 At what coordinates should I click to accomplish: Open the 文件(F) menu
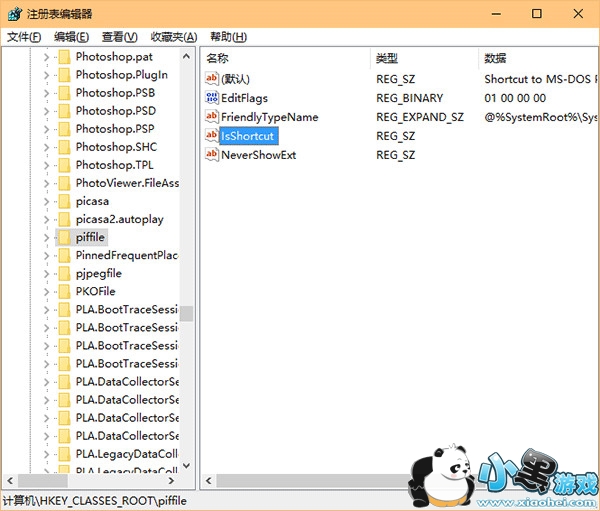click(24, 37)
